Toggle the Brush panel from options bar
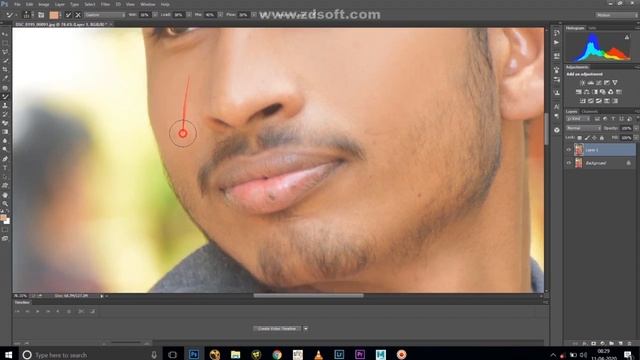 point(41,15)
